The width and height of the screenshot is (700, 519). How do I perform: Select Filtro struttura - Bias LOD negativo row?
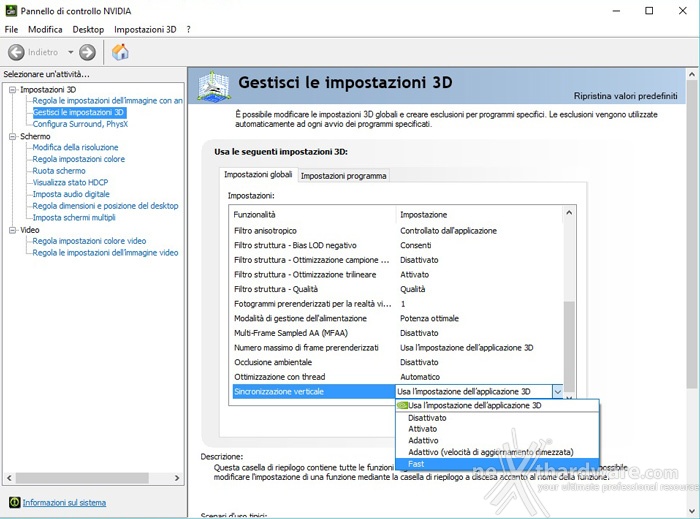click(396, 245)
